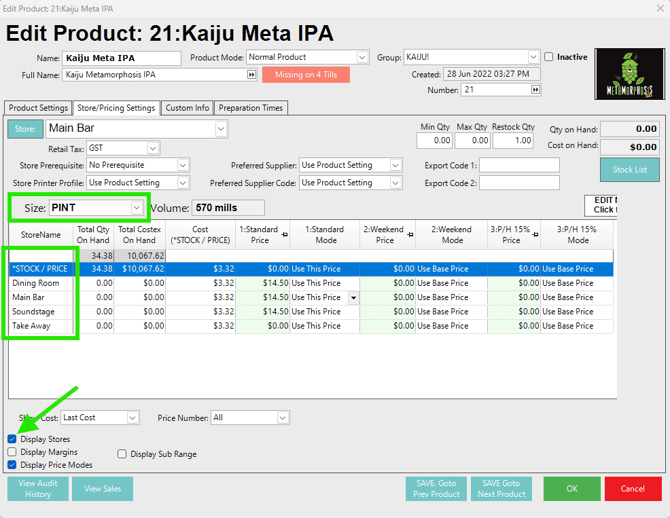The image size is (670, 518).
Task: Expand the Retail Tax GST dropdown
Action: pos(152,148)
